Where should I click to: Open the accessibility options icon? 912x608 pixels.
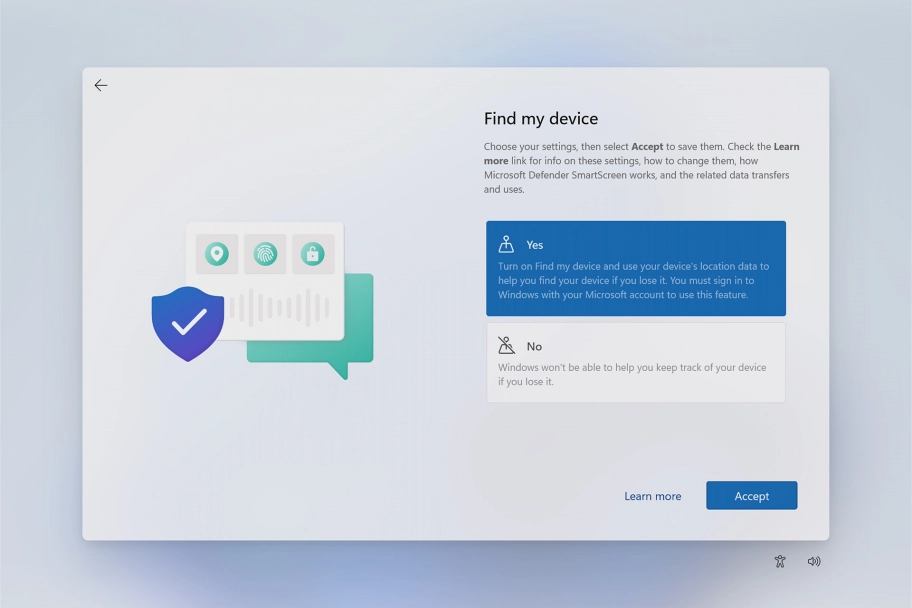click(780, 562)
